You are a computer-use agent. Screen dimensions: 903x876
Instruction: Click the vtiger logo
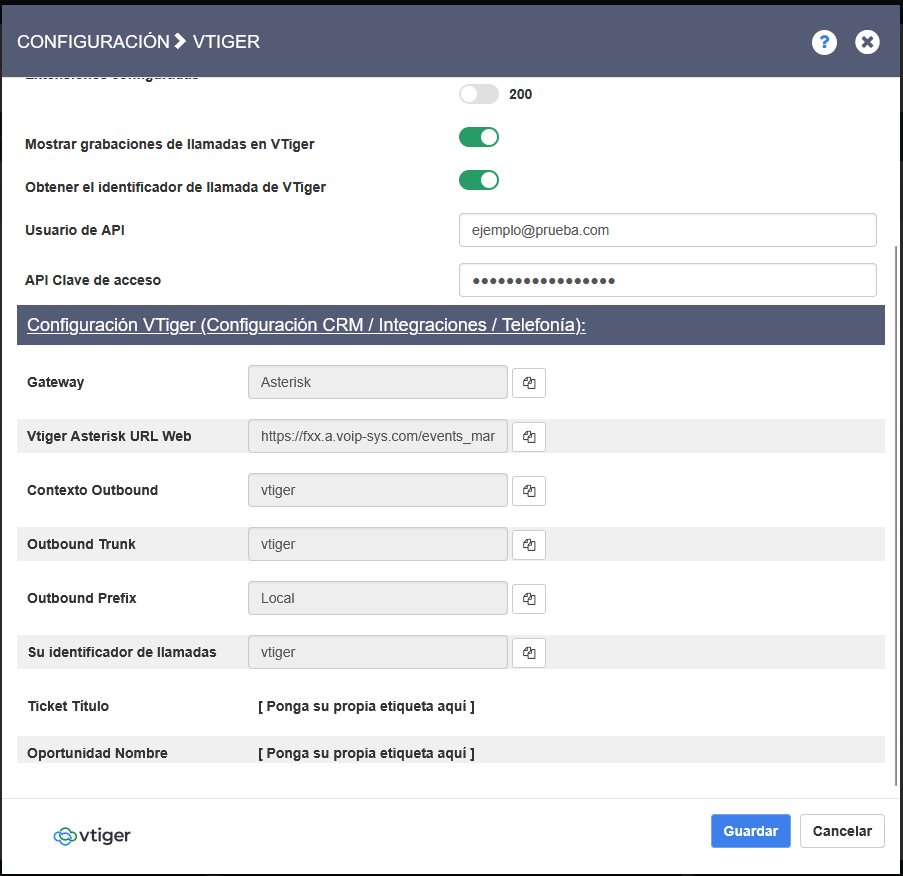coord(92,835)
